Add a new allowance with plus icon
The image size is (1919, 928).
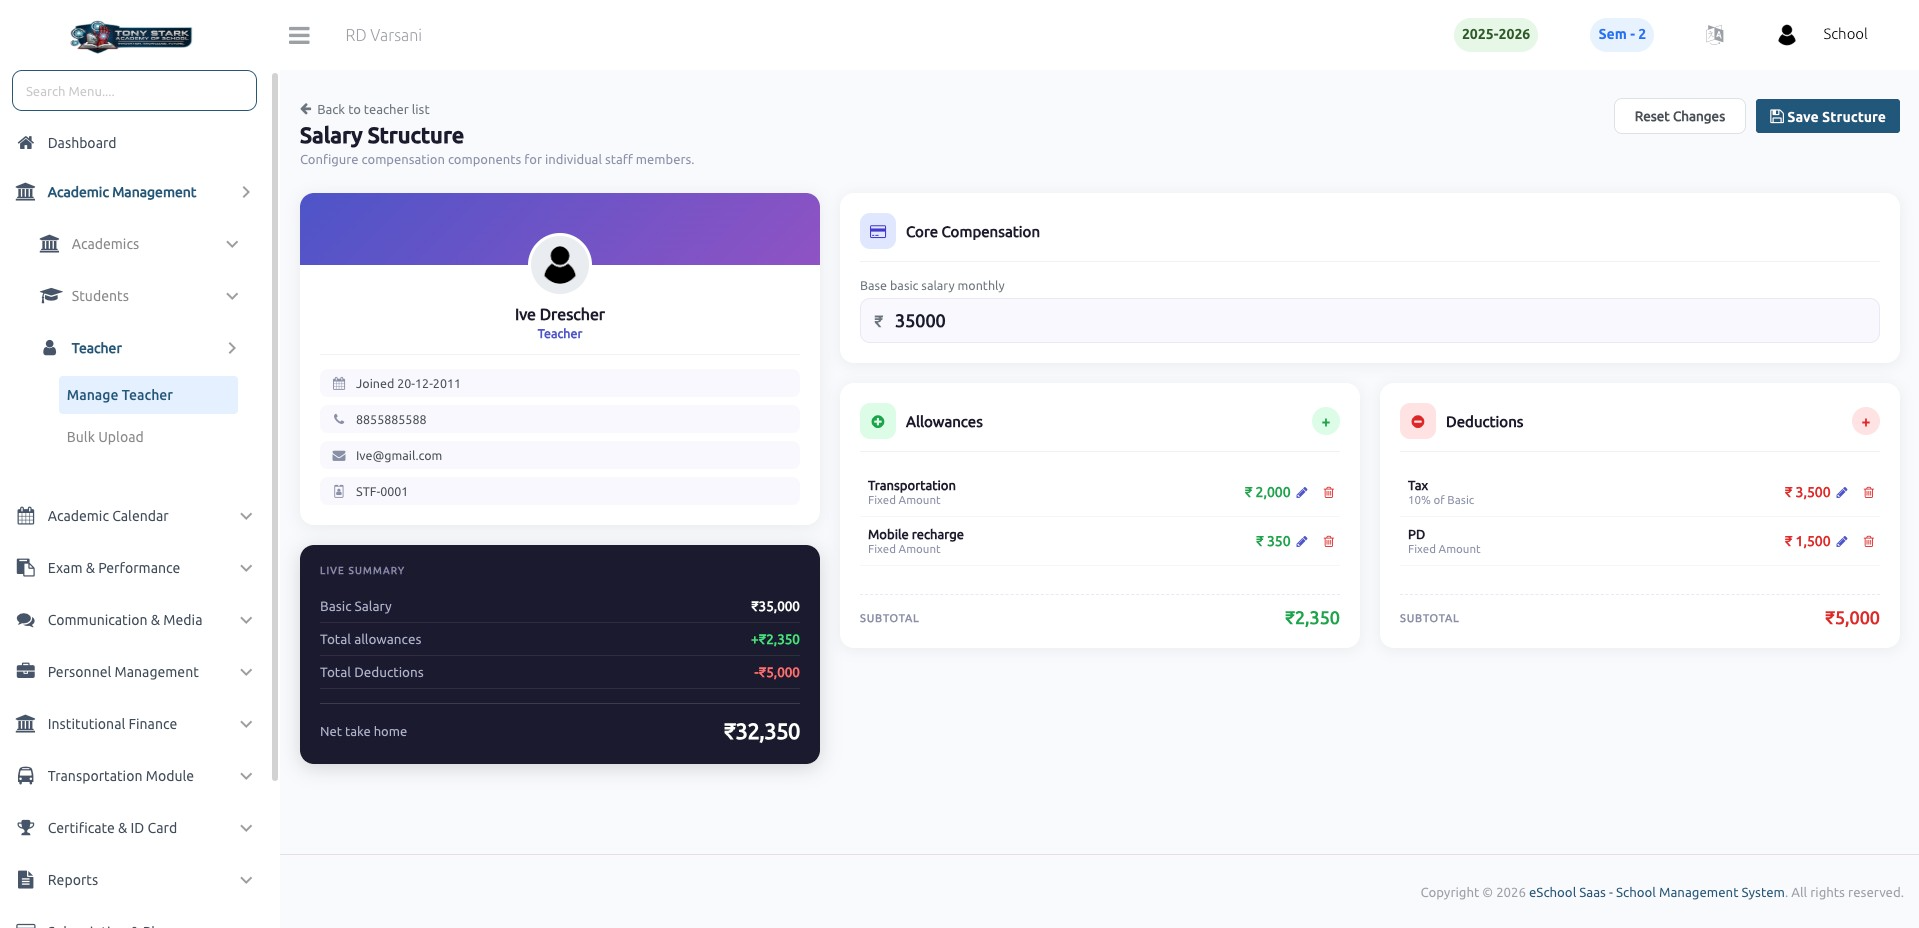click(x=1326, y=422)
